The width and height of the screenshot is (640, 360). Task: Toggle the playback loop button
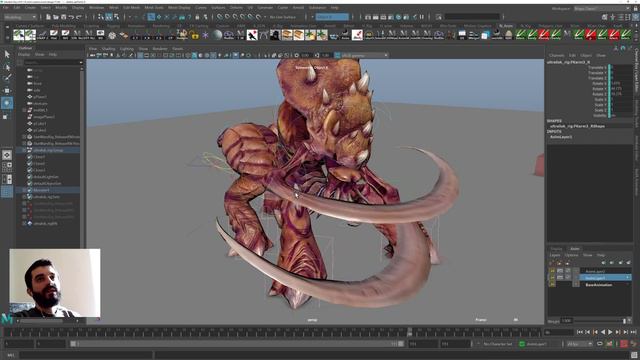pyautogui.click(x=599, y=344)
